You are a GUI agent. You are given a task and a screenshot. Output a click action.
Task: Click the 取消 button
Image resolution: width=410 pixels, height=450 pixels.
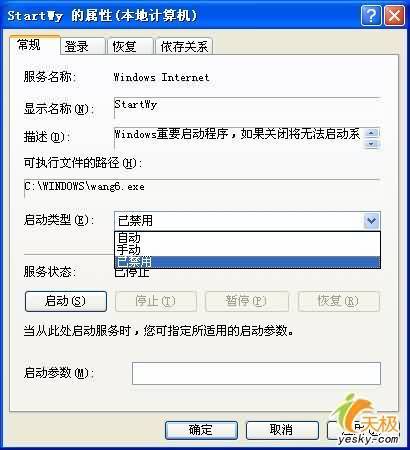pos(282,430)
